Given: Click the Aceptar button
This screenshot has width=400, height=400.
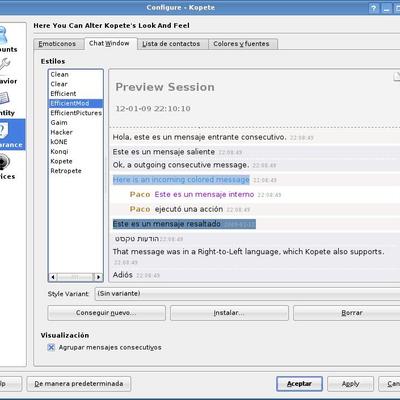Looking at the screenshot, I should tap(299, 384).
